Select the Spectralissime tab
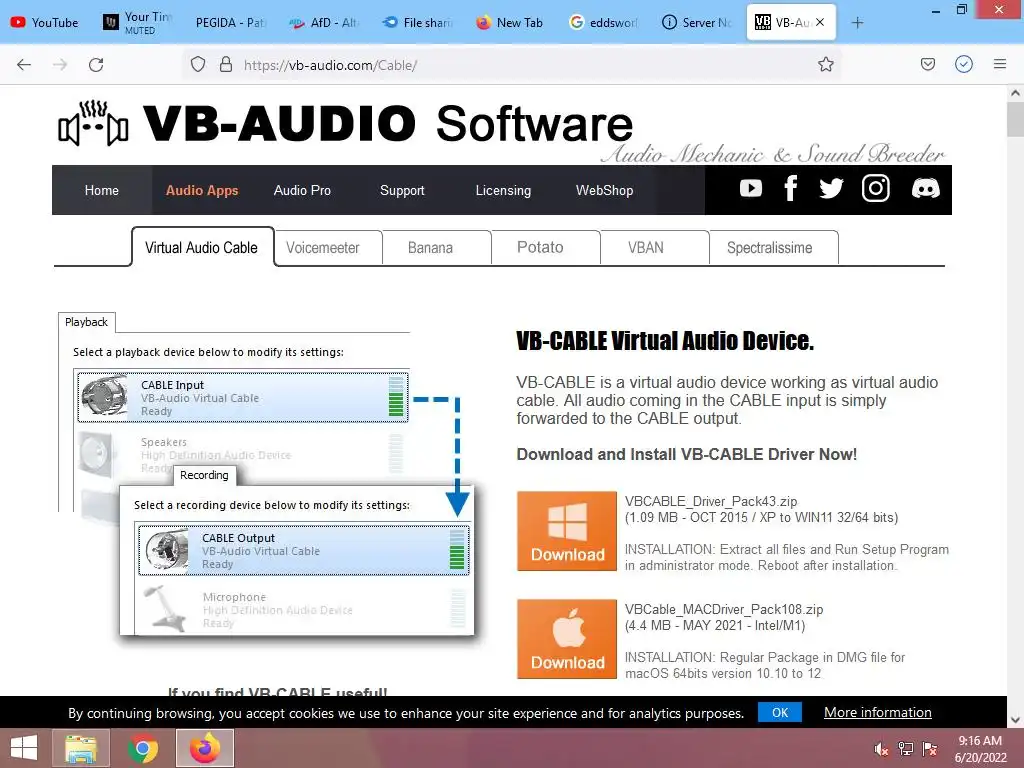This screenshot has height=768, width=1024. point(774,248)
